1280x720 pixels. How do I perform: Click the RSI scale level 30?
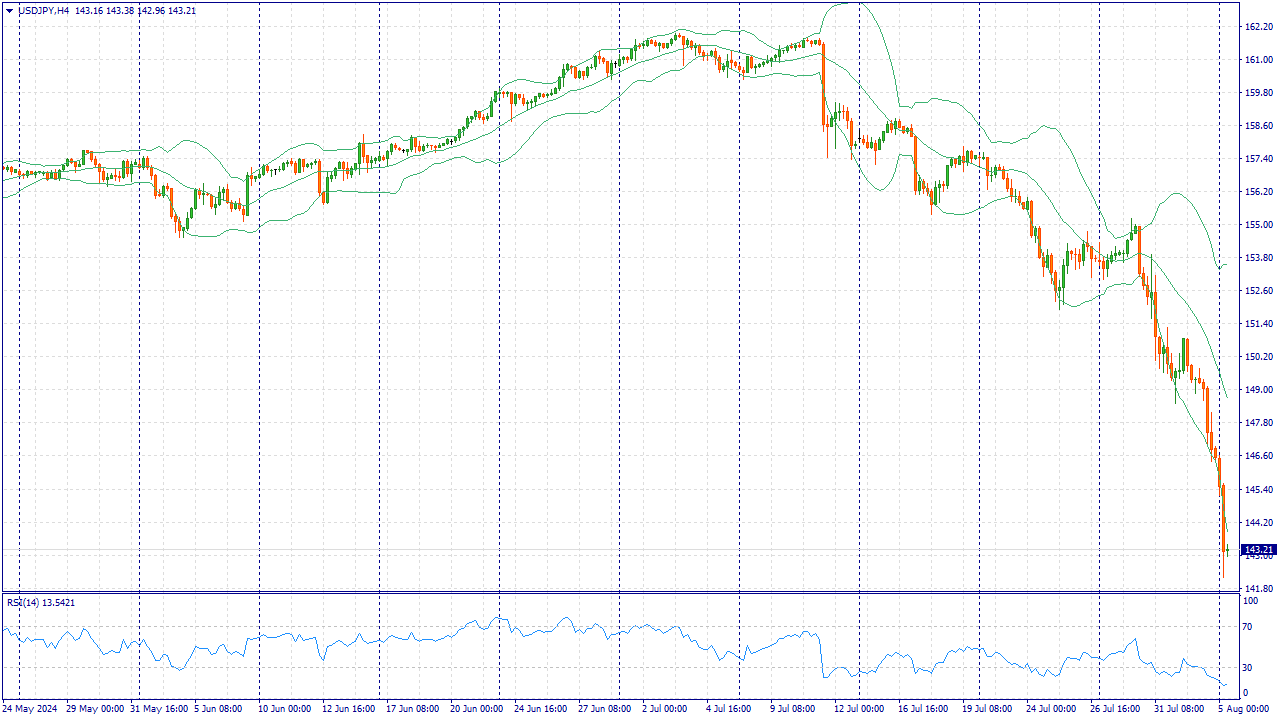pyautogui.click(x=1248, y=667)
